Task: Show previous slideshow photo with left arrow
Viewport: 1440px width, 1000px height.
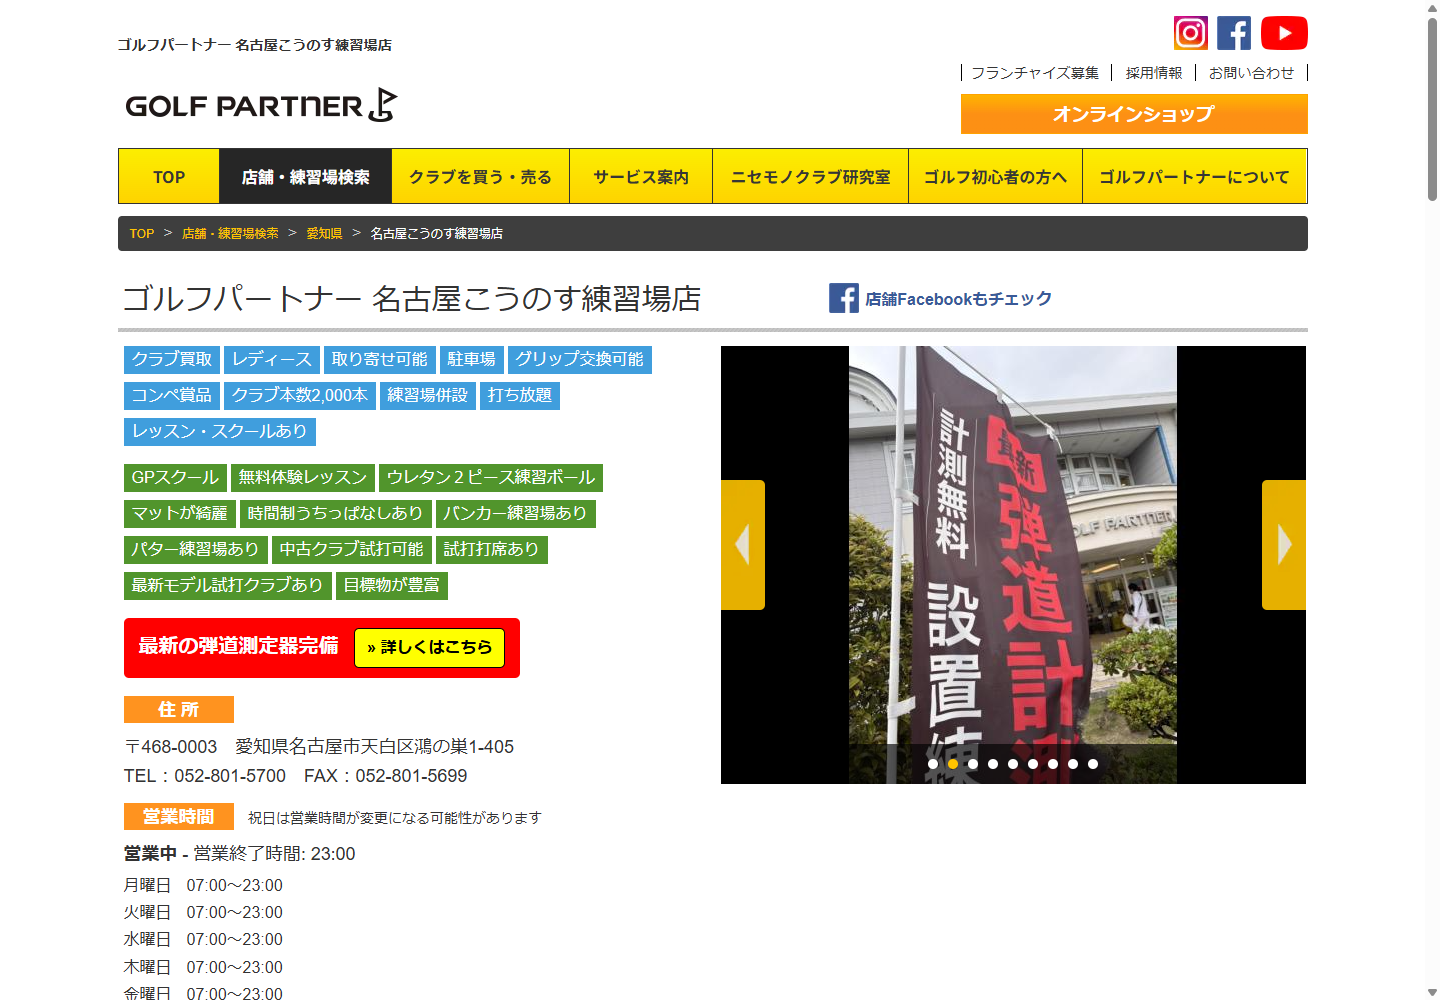Action: pyautogui.click(x=743, y=545)
